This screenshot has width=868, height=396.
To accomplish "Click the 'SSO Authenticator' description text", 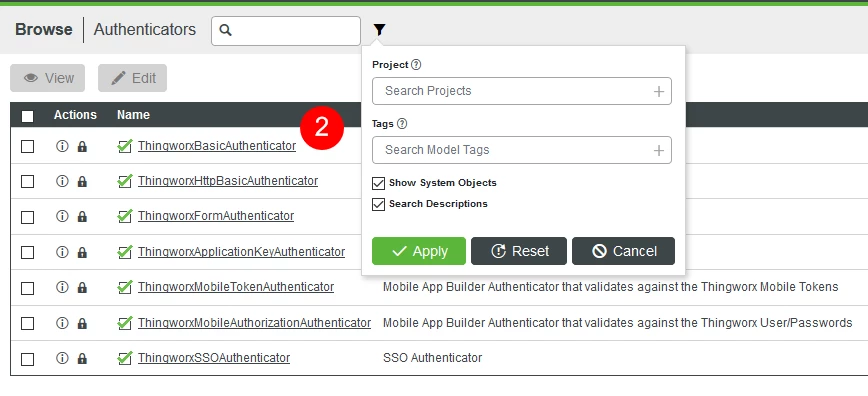I will 432,358.
